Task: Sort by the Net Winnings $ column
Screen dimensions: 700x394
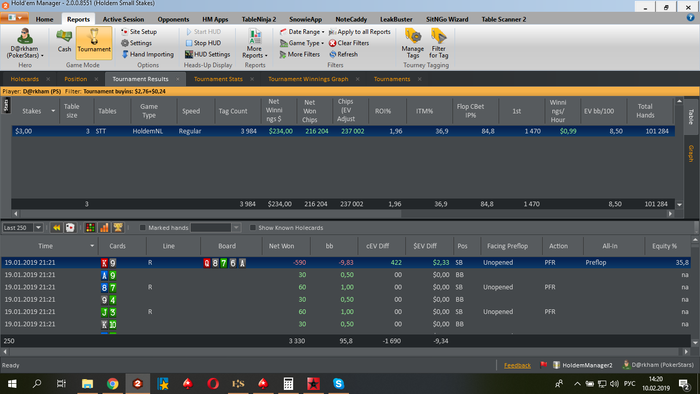Action: [274, 111]
